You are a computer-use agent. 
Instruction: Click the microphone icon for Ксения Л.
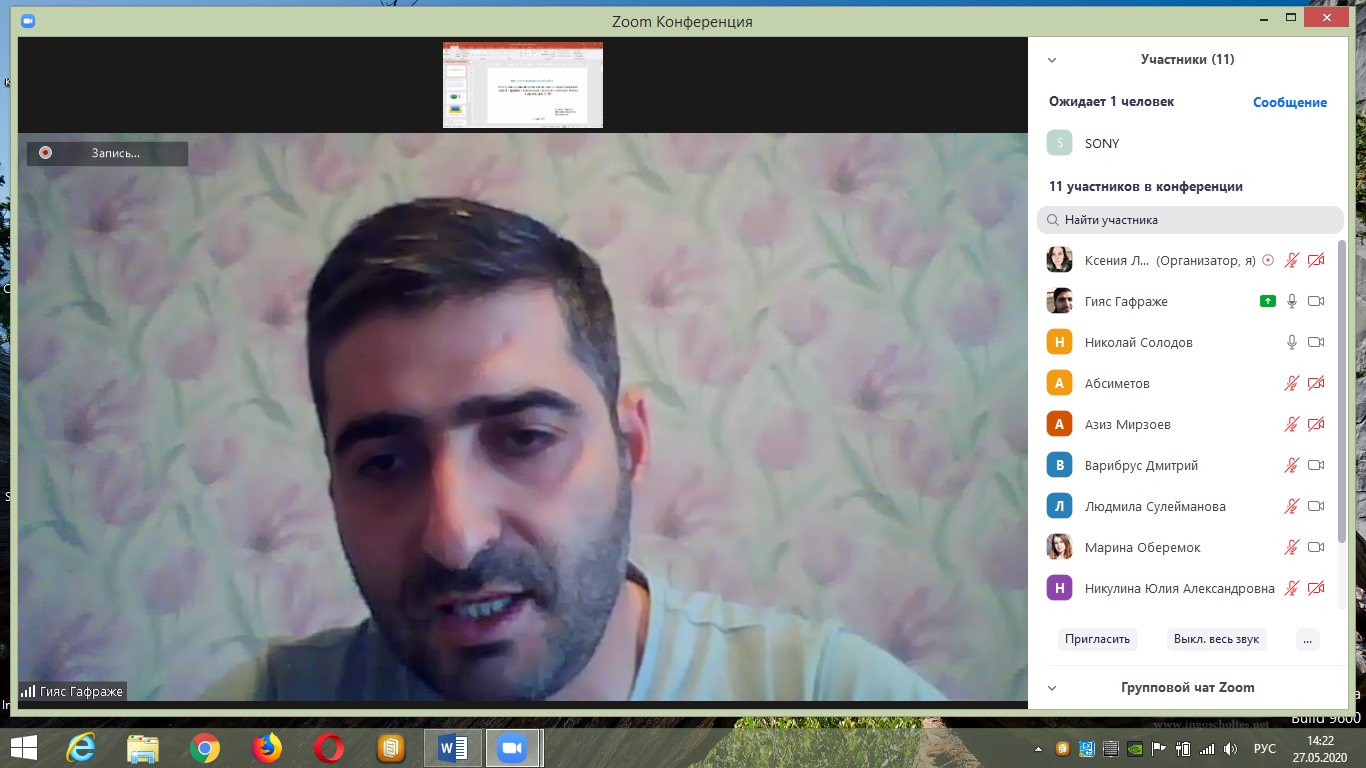pos(1292,260)
